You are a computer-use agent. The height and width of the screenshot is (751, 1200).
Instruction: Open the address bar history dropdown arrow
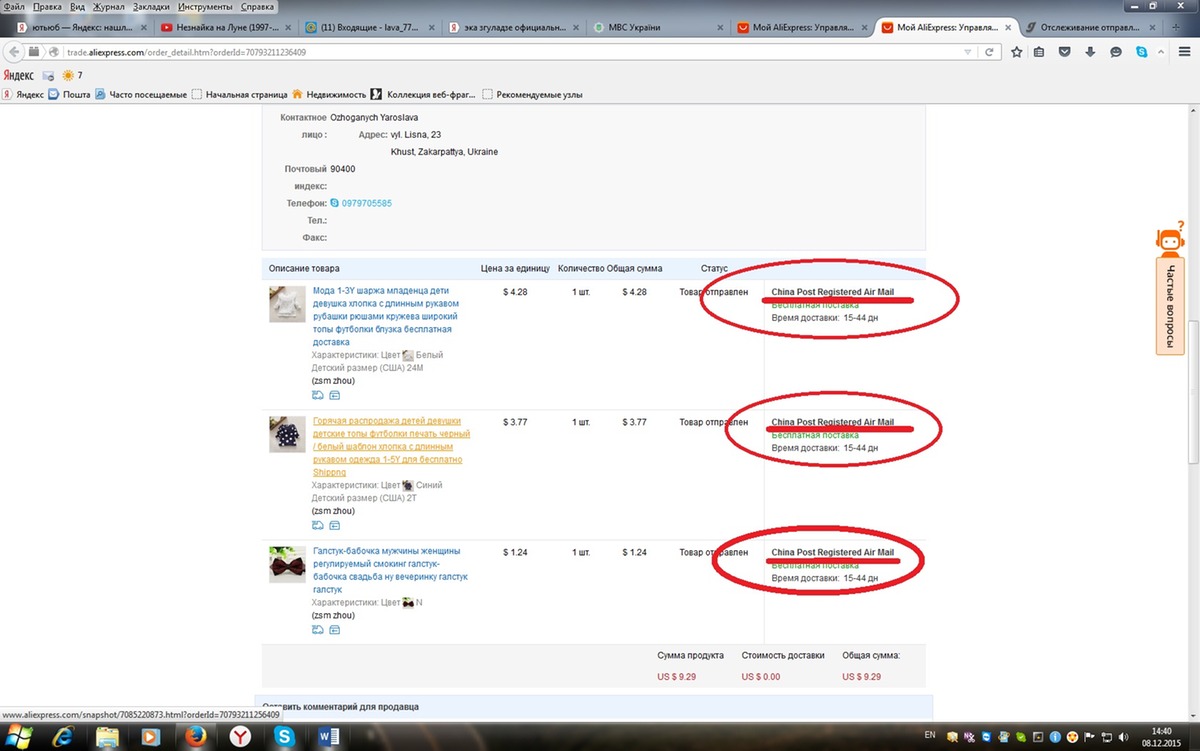[968, 52]
